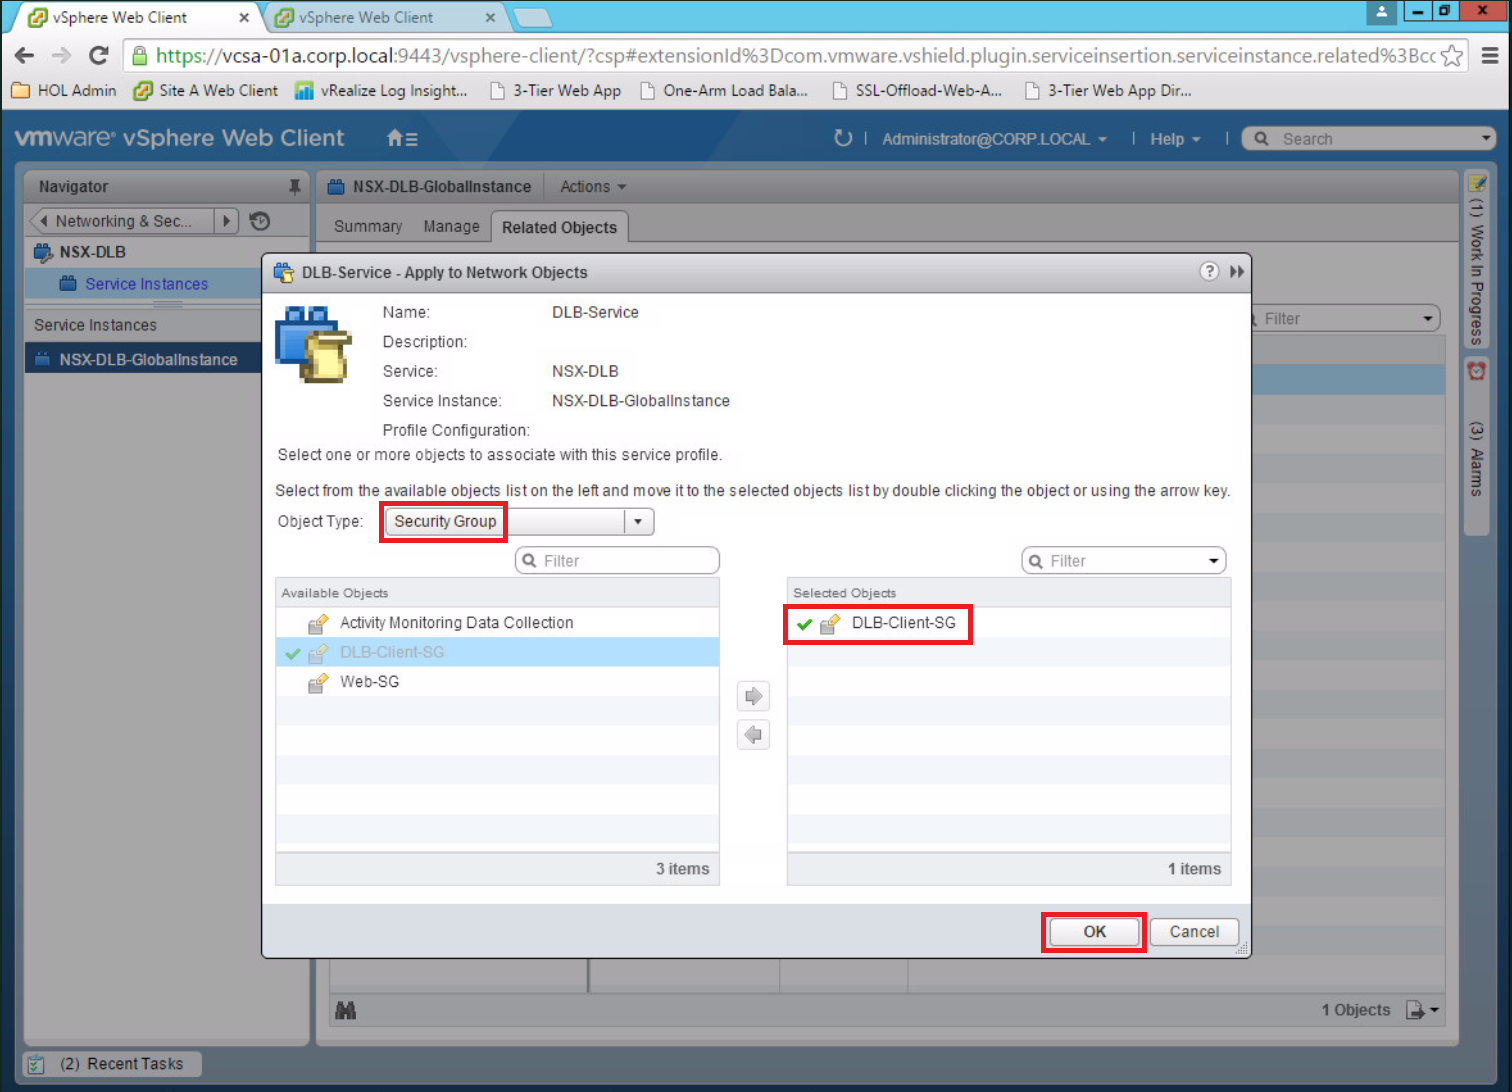Select Web-SG in Available Objects list
1512x1092 pixels.
(497, 682)
